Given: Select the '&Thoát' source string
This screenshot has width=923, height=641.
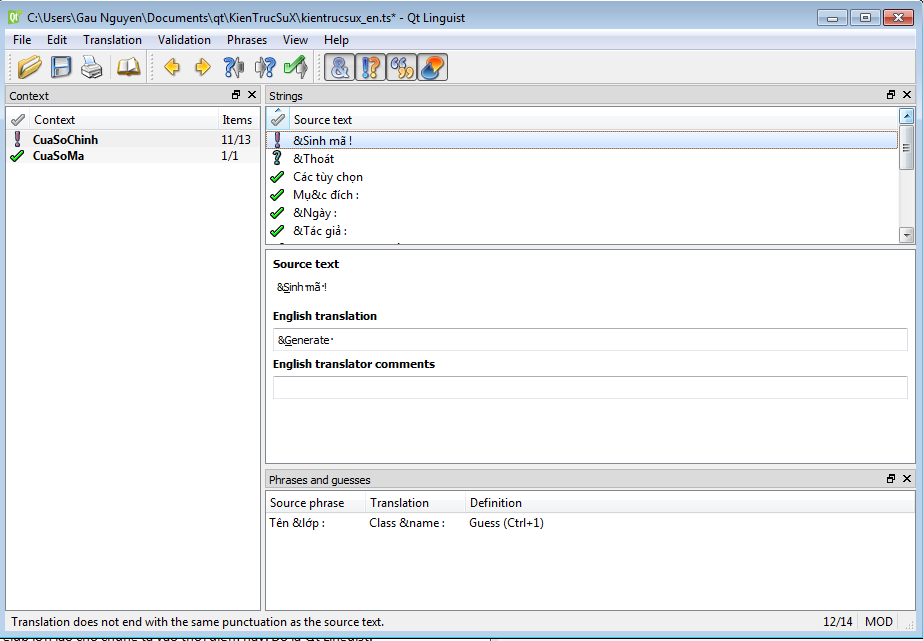Looking at the screenshot, I should (x=313, y=158).
